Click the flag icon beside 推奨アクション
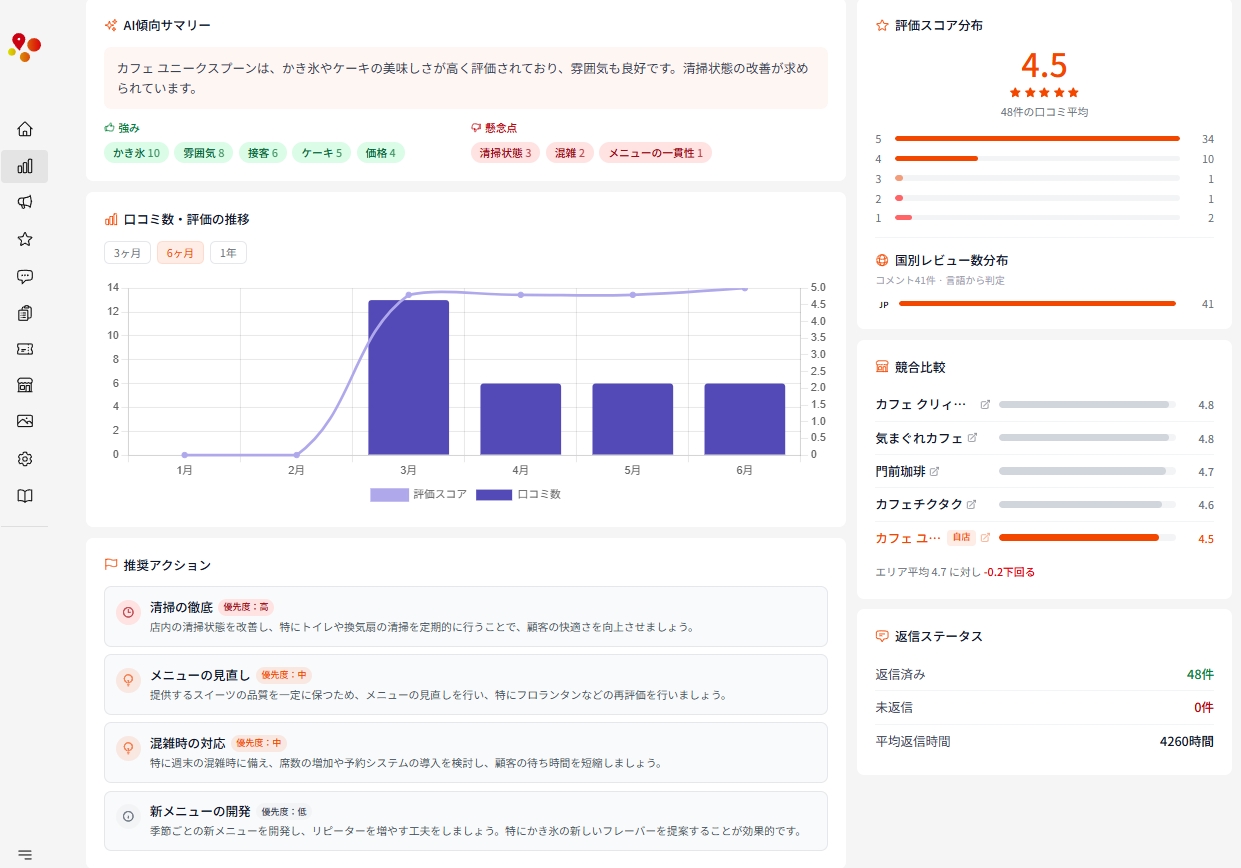 tap(111, 565)
